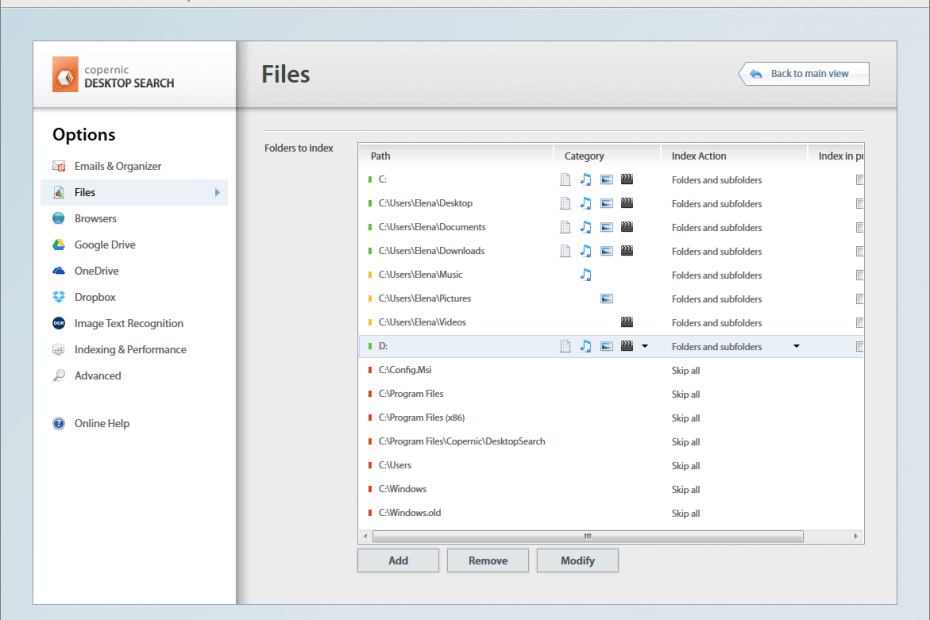Click Skip all in the C:\Windows row
Screen dimensions: 930x620
[x=686, y=489]
